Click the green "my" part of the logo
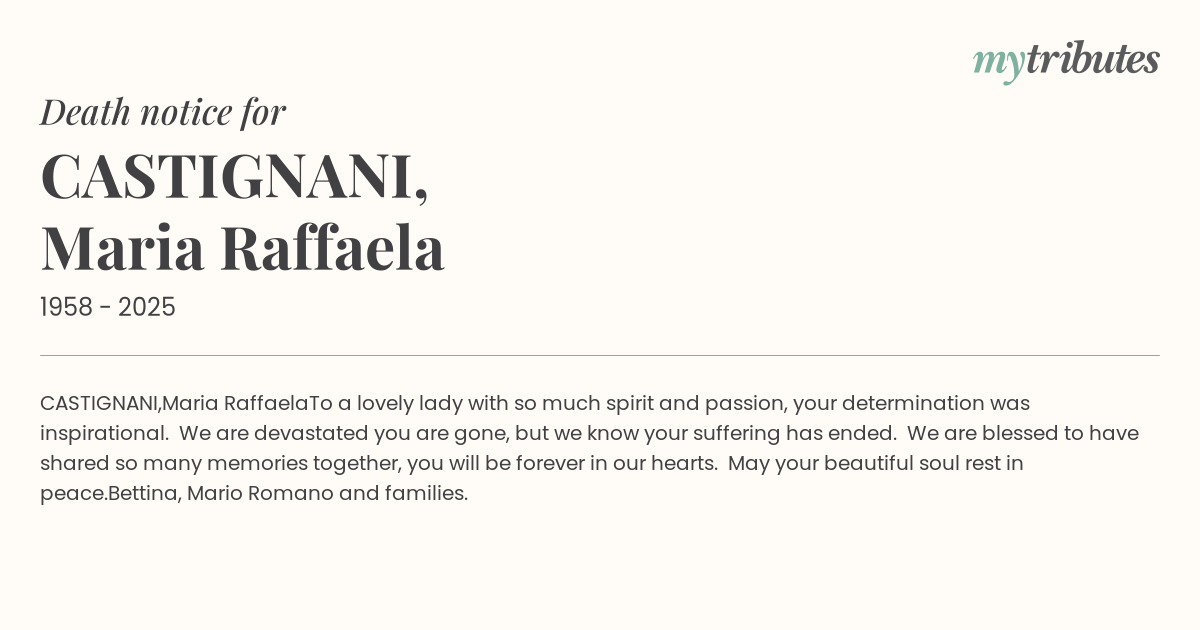The image size is (1200, 630). 998,61
